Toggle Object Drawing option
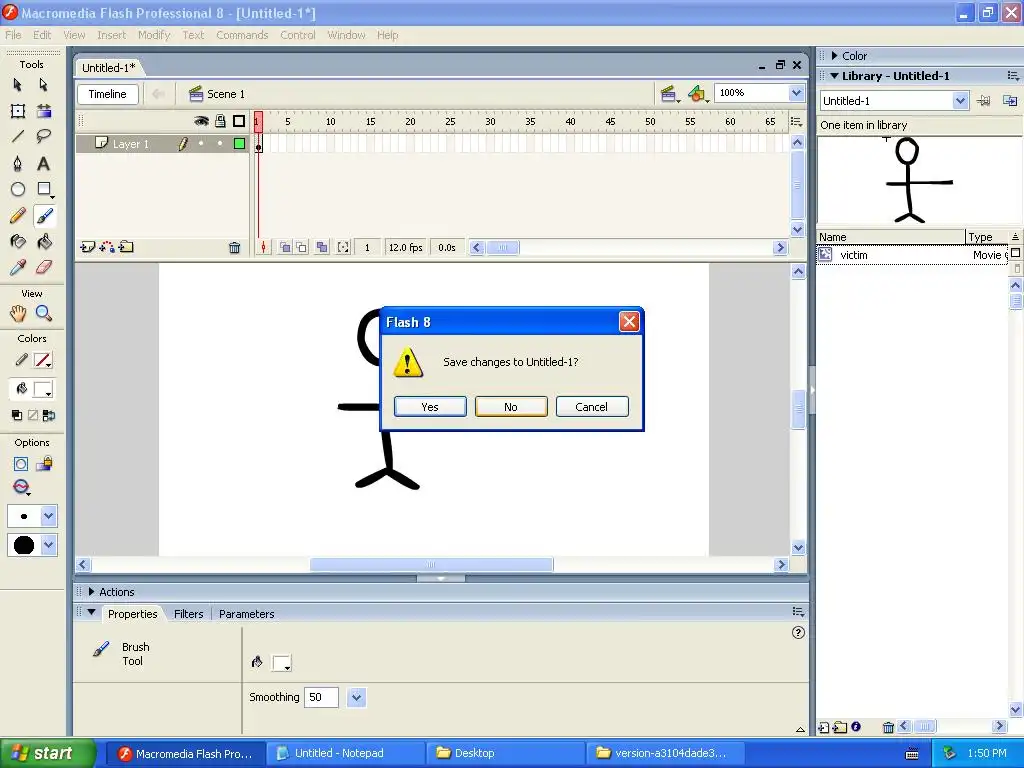This screenshot has height=768, width=1024. [x=20, y=464]
